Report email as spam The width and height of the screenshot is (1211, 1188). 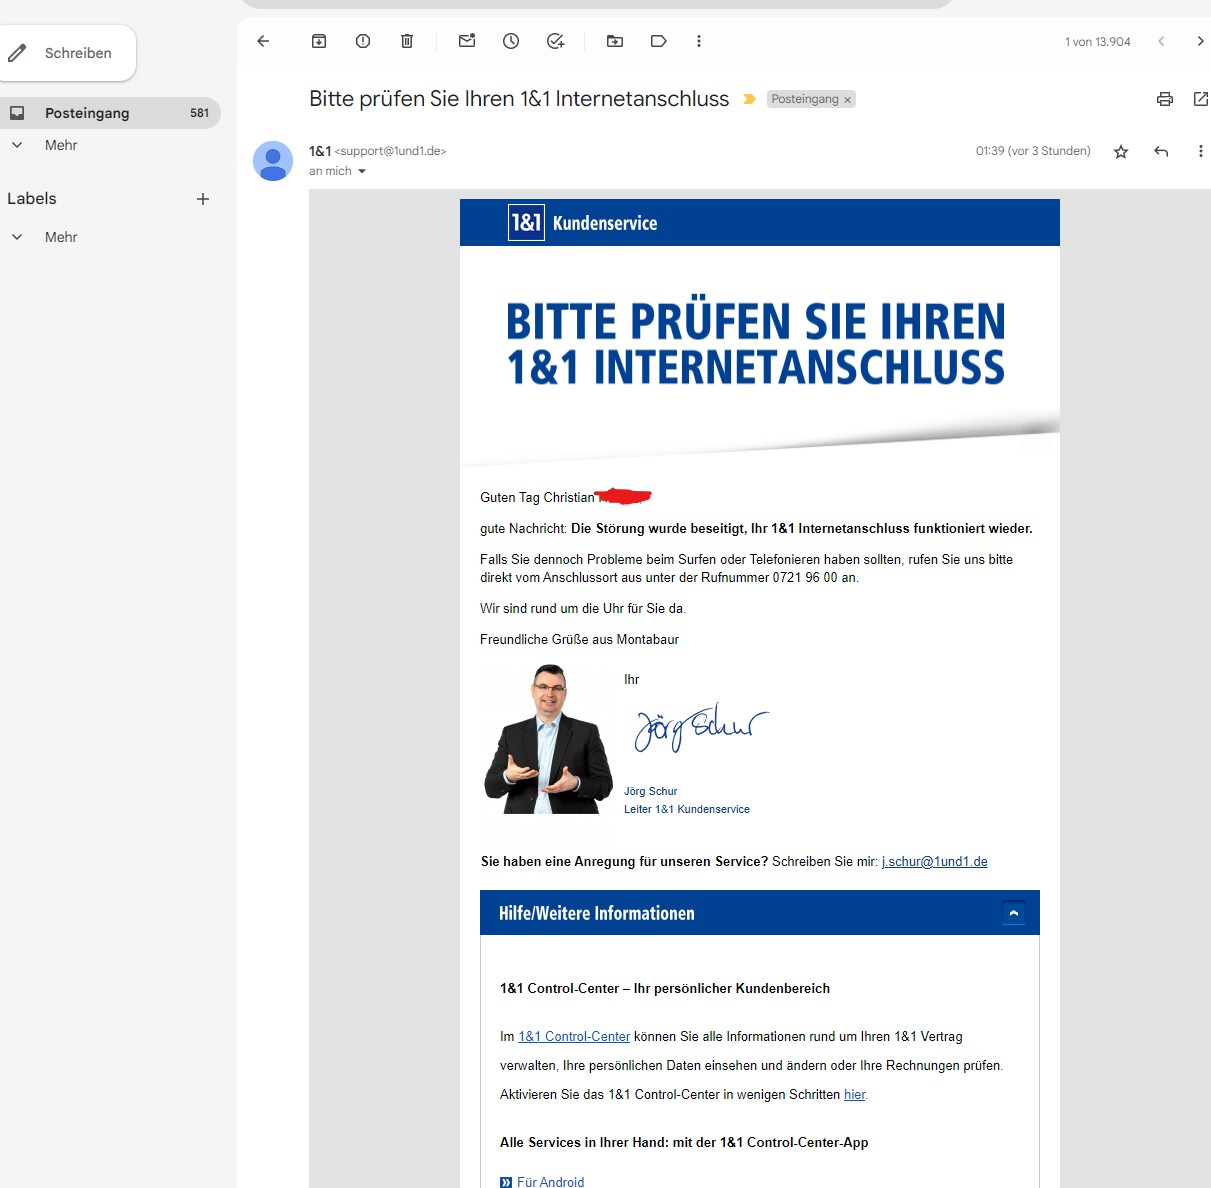coord(363,41)
